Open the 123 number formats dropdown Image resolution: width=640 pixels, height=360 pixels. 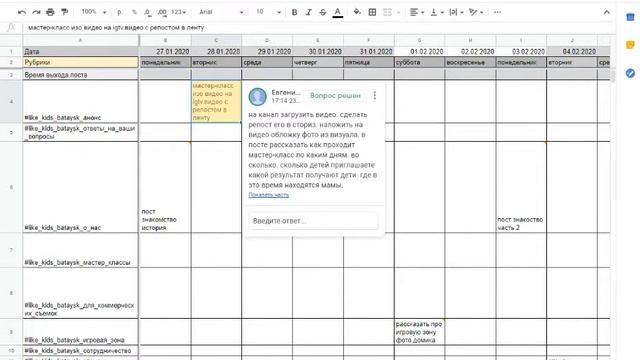[x=178, y=12]
